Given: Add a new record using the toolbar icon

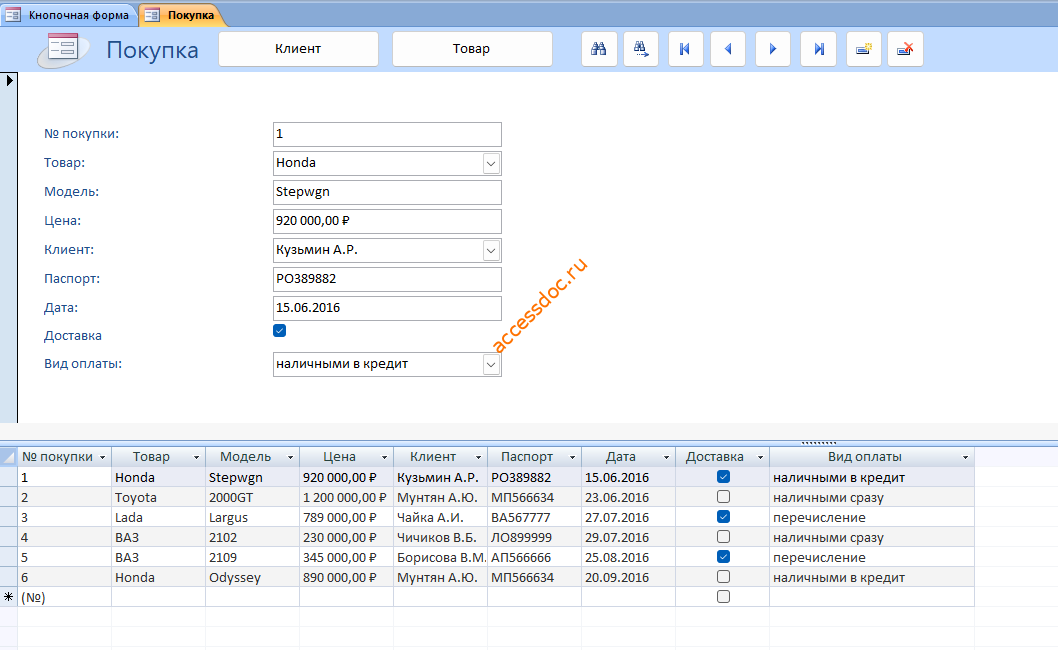Looking at the screenshot, I should tap(864, 49).
